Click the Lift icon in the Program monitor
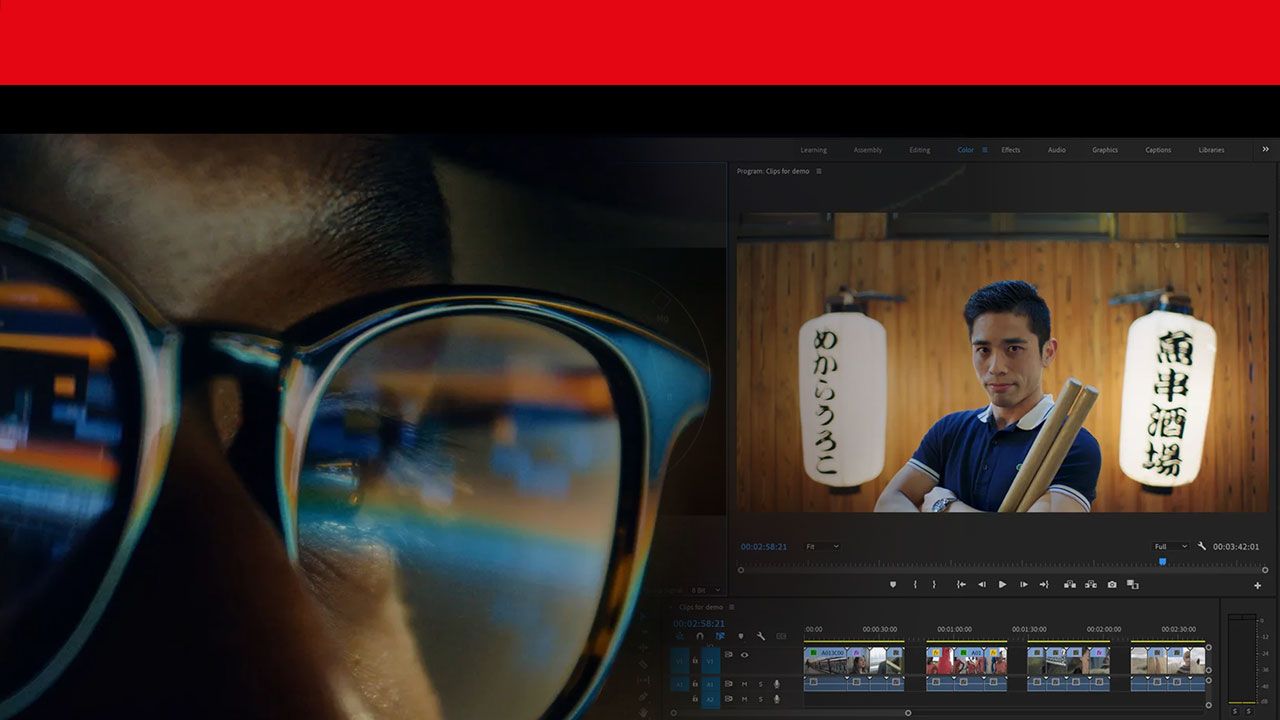 coord(1072,584)
